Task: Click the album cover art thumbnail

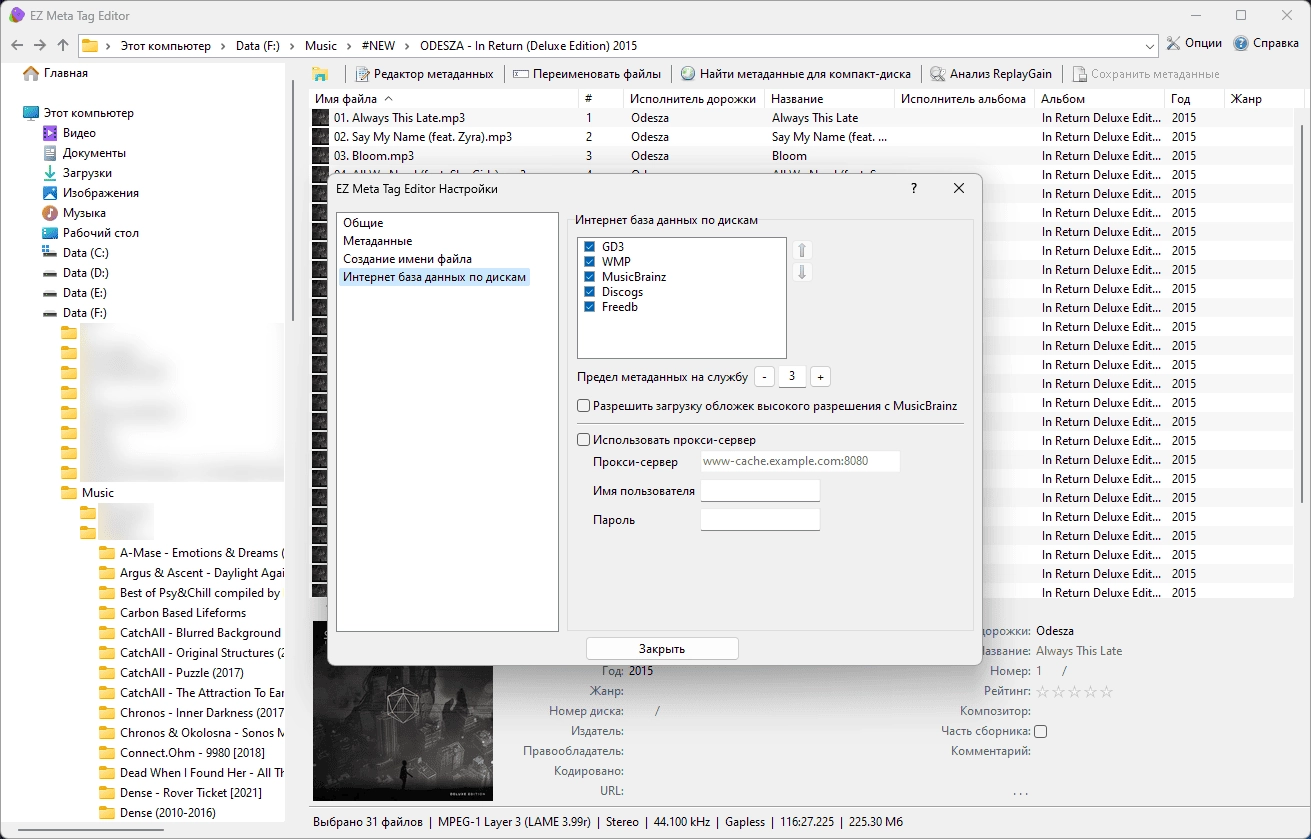Action: pyautogui.click(x=403, y=711)
